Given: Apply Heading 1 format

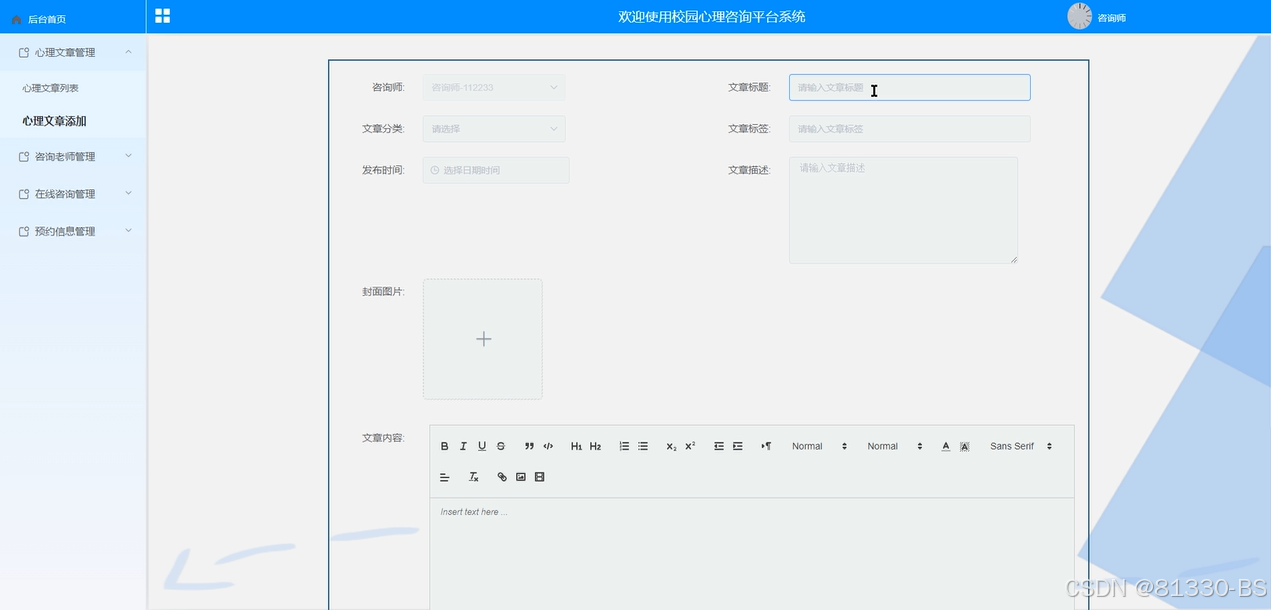Looking at the screenshot, I should point(576,446).
